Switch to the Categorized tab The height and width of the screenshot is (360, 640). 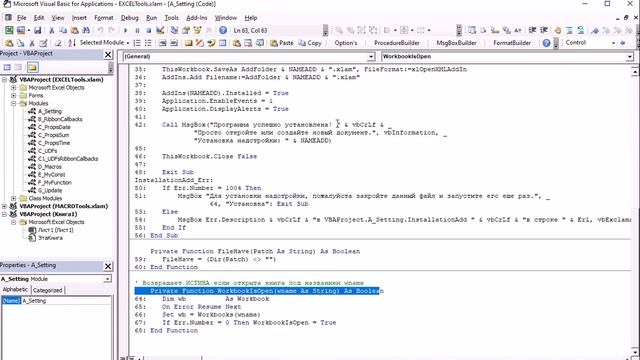pyautogui.click(x=47, y=290)
